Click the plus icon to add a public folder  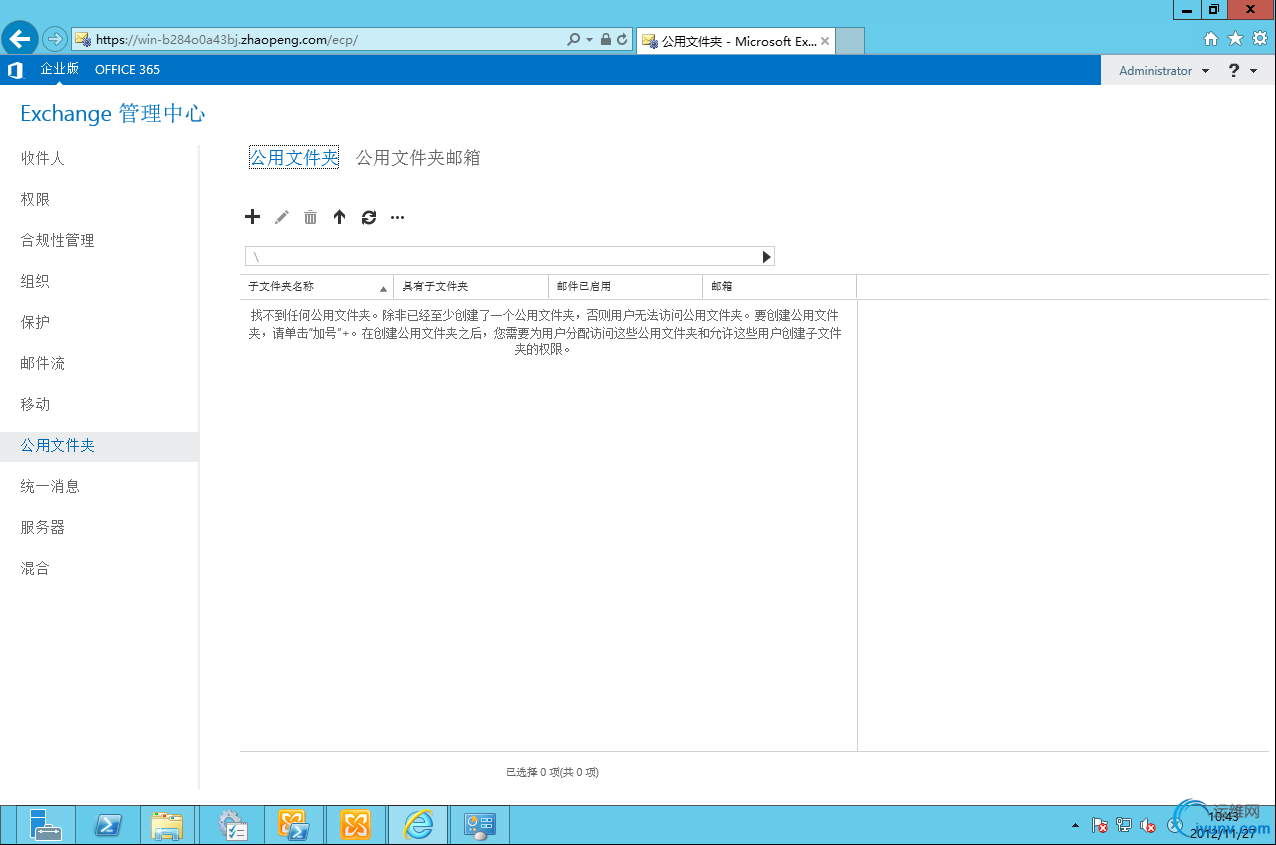click(253, 217)
